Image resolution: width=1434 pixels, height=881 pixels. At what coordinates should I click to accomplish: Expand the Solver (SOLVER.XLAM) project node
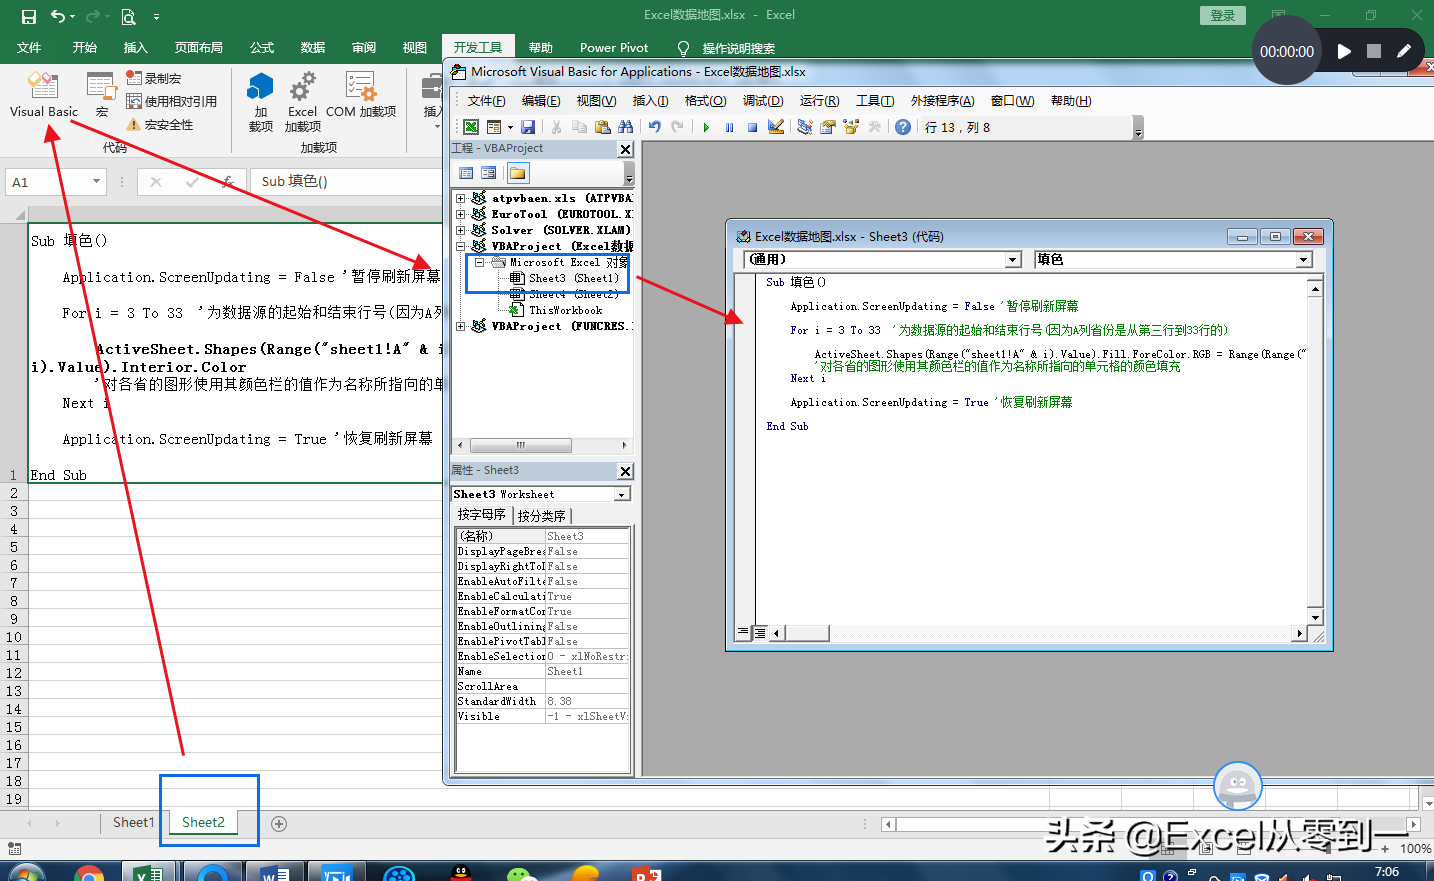[461, 230]
